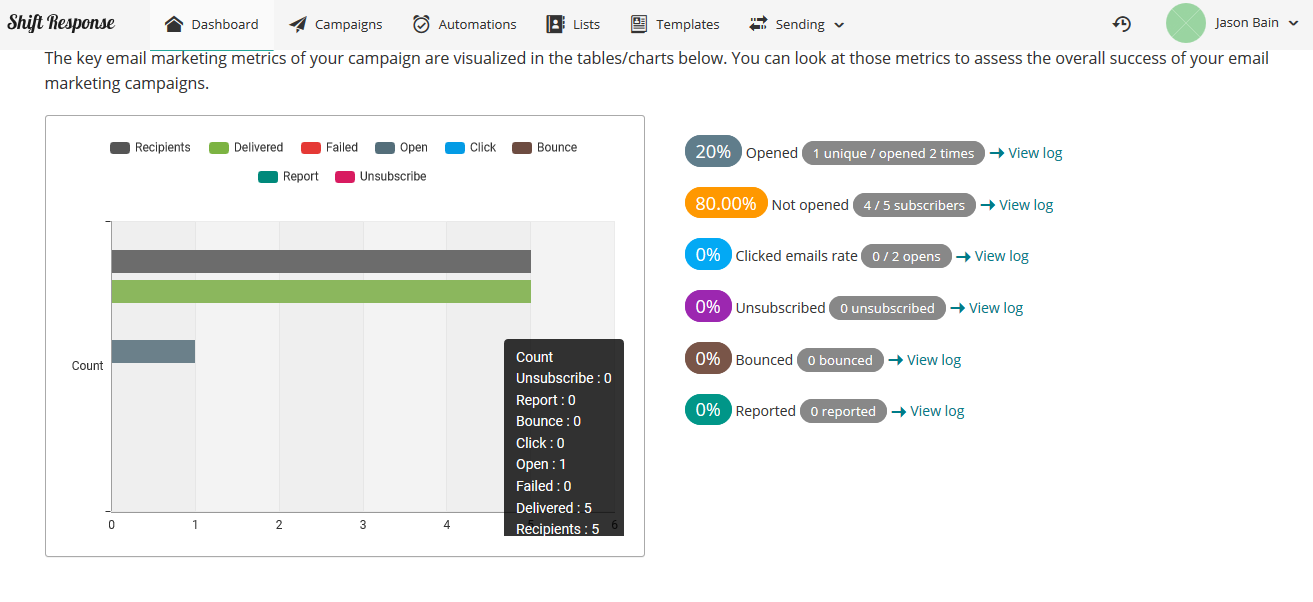1313x602 pixels.
Task: Click the Lists contact book icon
Action: tap(555, 24)
